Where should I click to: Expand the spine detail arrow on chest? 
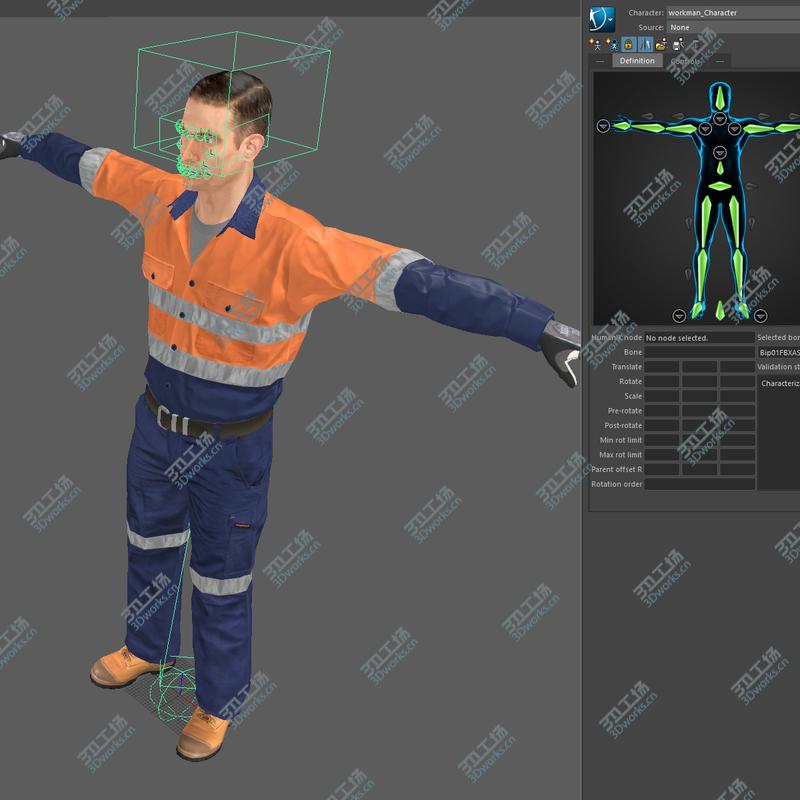[x=719, y=152]
